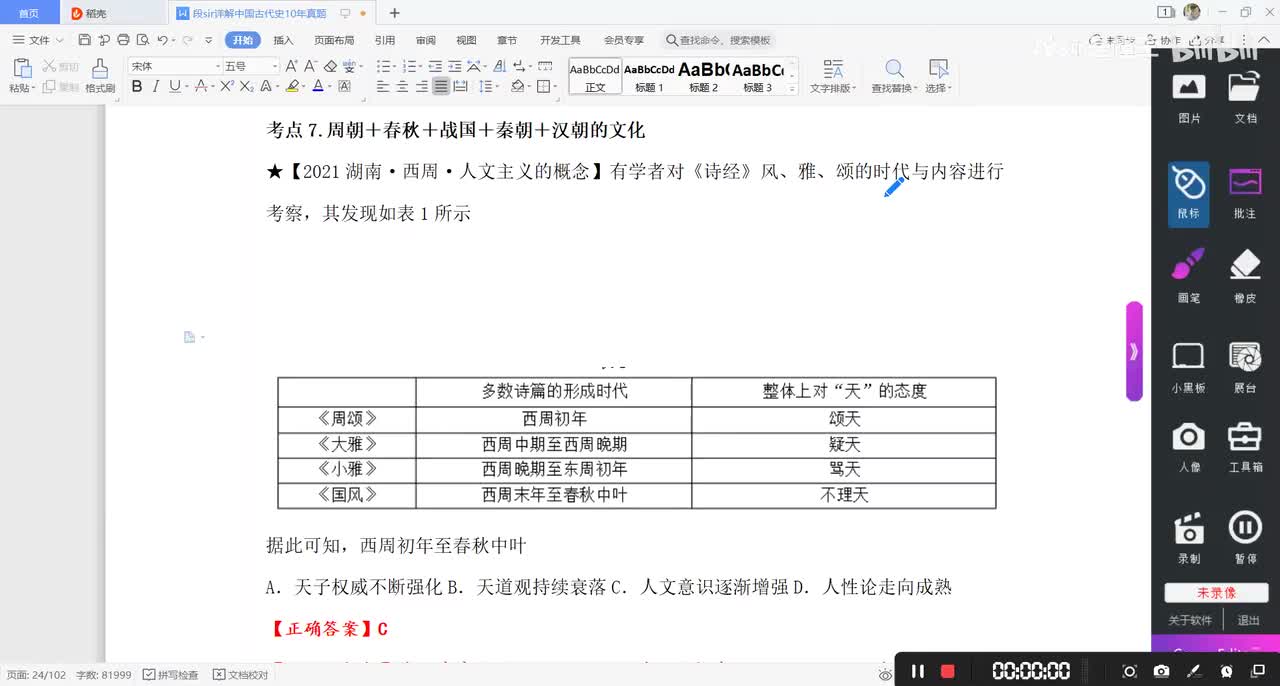Apply the 标题 2 style
This screenshot has width=1280, height=686.
[703, 76]
